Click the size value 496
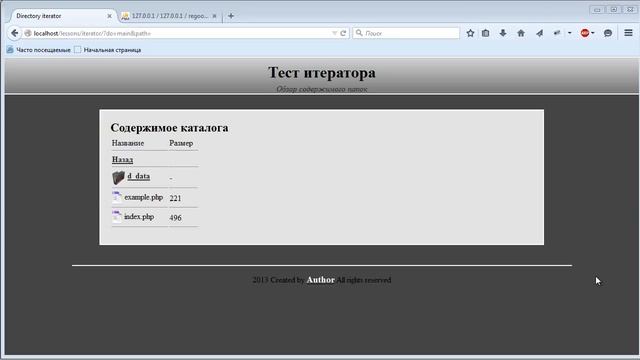640x360 pixels. (176, 218)
